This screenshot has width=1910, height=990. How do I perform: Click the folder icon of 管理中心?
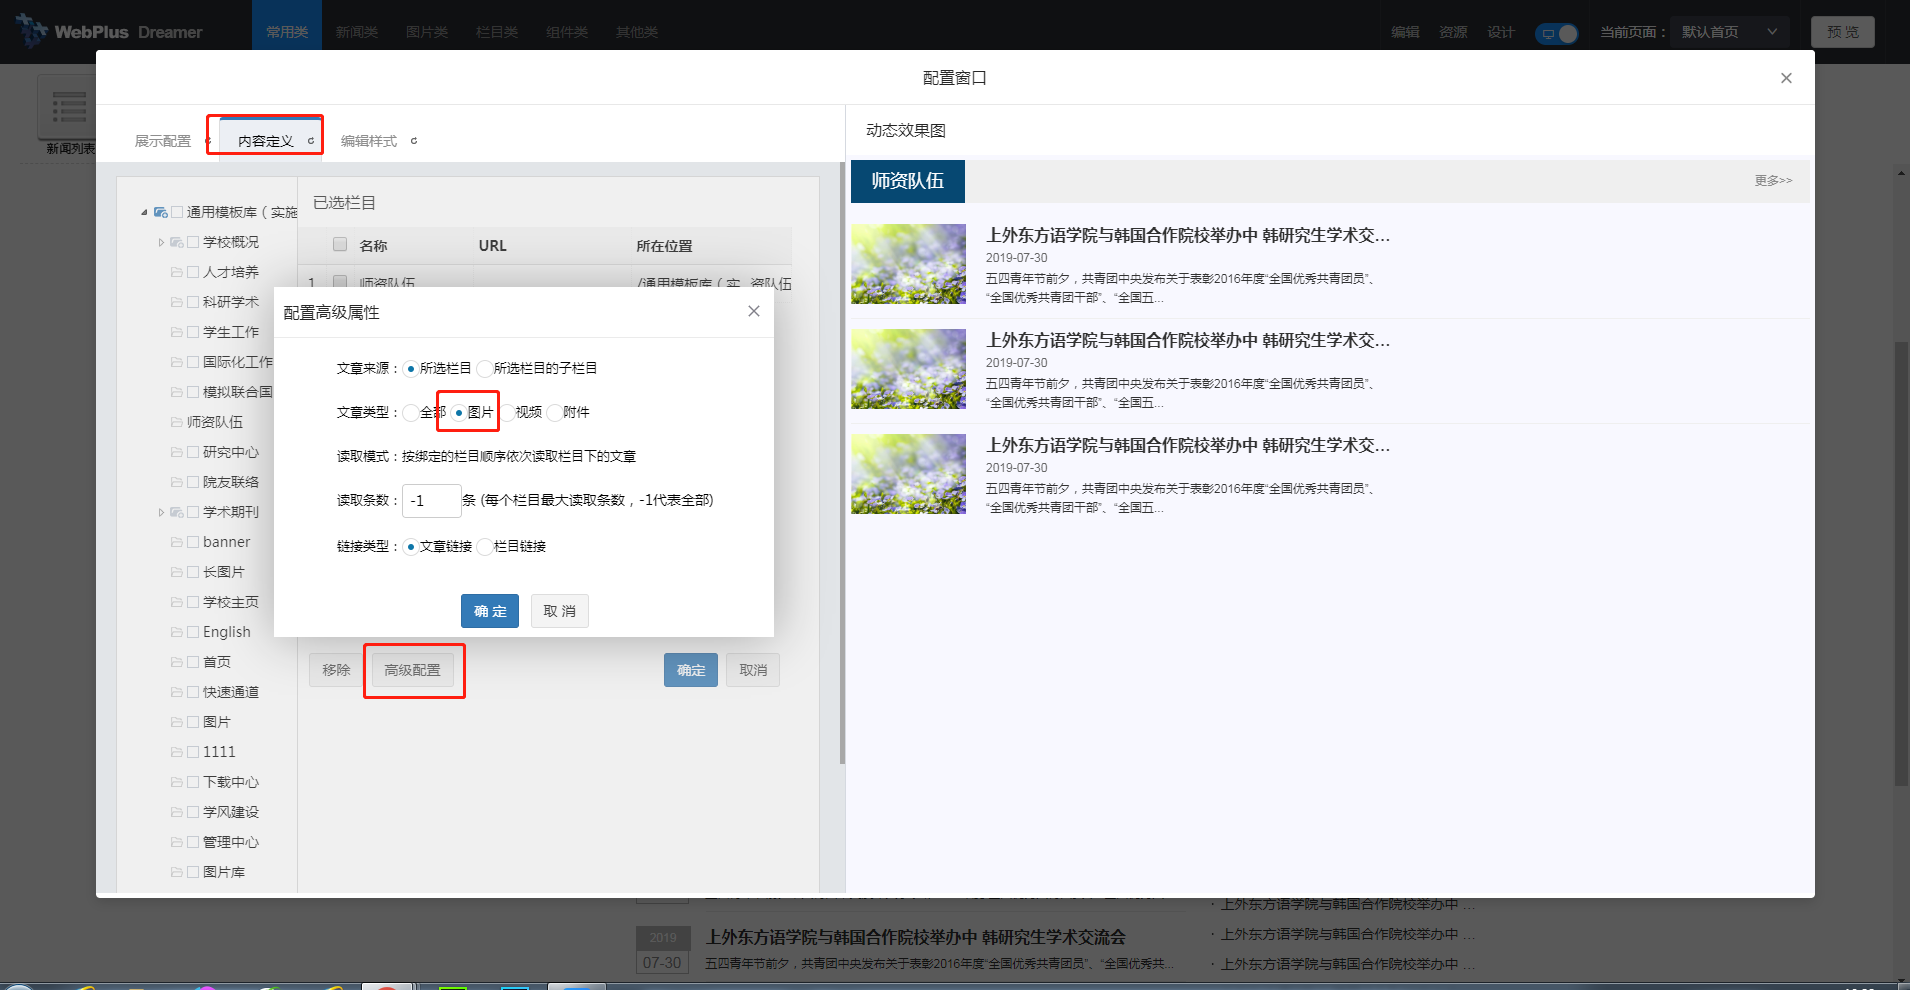177,842
